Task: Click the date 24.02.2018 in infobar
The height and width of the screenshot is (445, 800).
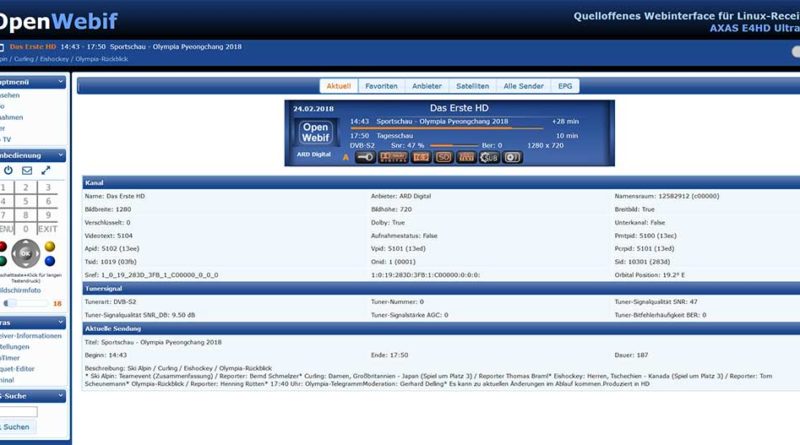Action: coord(313,109)
